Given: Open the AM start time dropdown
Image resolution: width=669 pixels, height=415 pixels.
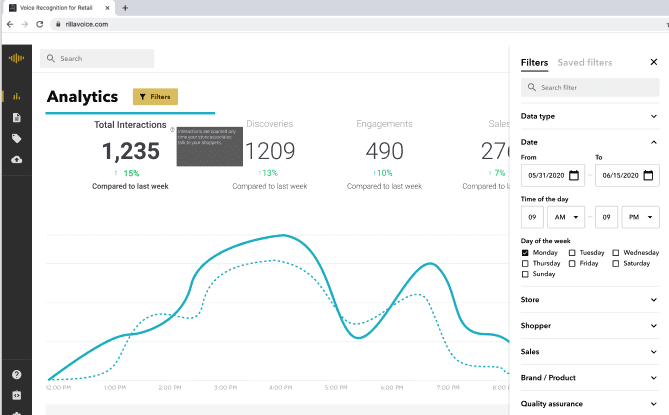Looking at the screenshot, I should click(x=565, y=217).
